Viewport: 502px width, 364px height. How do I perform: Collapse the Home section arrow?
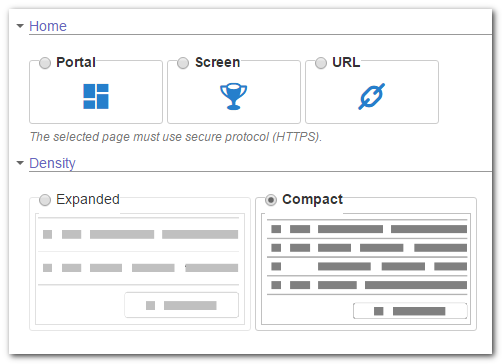20,26
